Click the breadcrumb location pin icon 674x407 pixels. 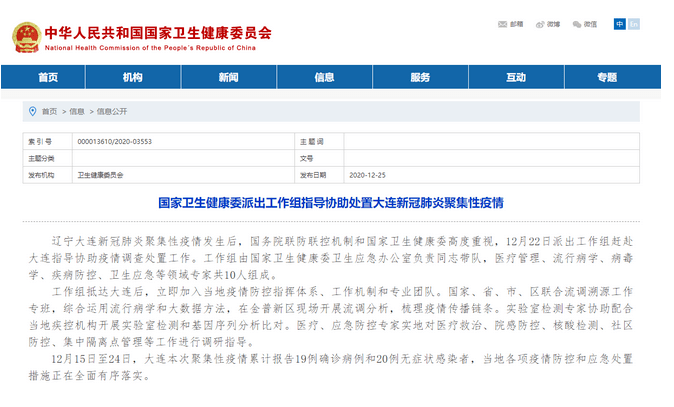coord(33,111)
